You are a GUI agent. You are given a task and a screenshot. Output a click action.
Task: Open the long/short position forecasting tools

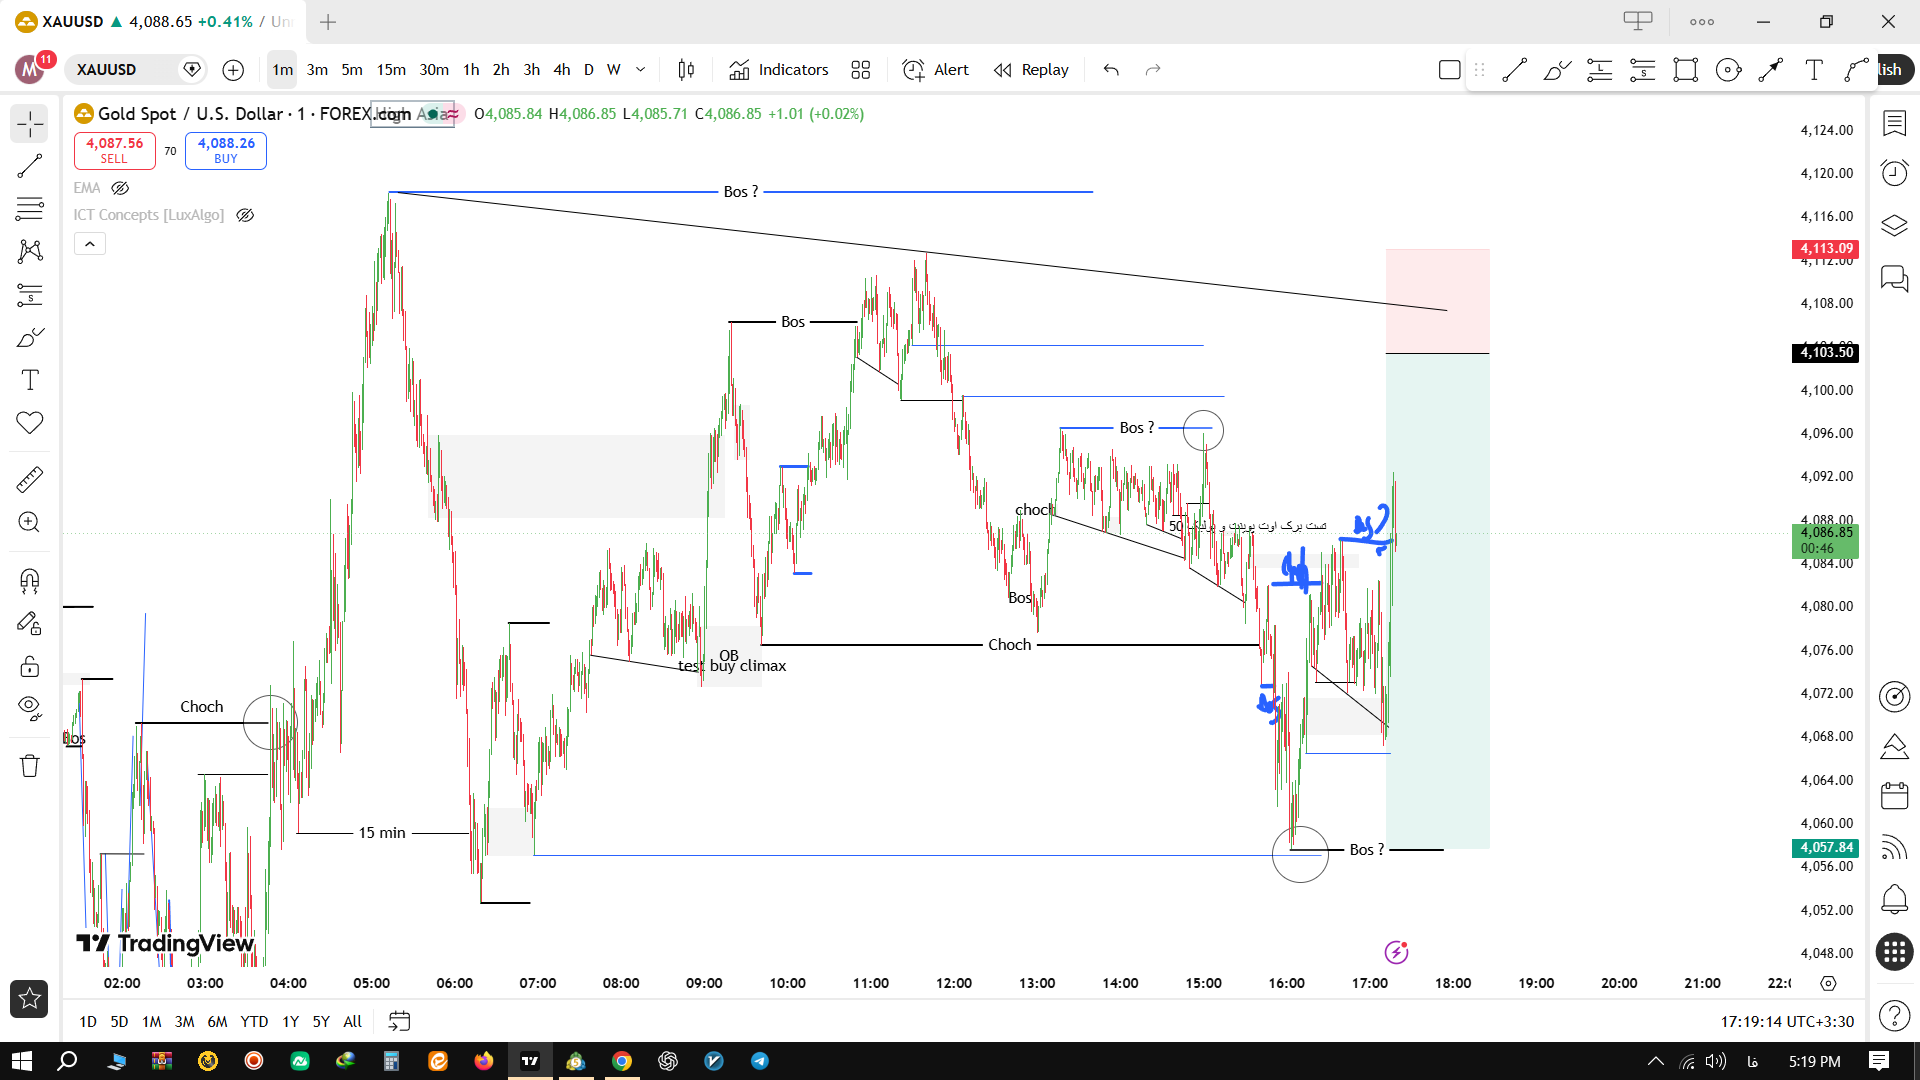click(x=30, y=295)
